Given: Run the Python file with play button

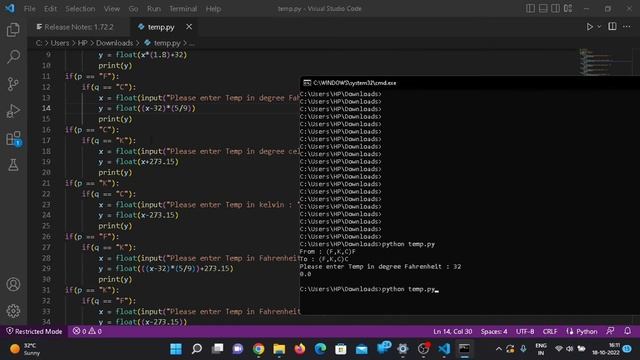Looking at the screenshot, I should tap(589, 27).
